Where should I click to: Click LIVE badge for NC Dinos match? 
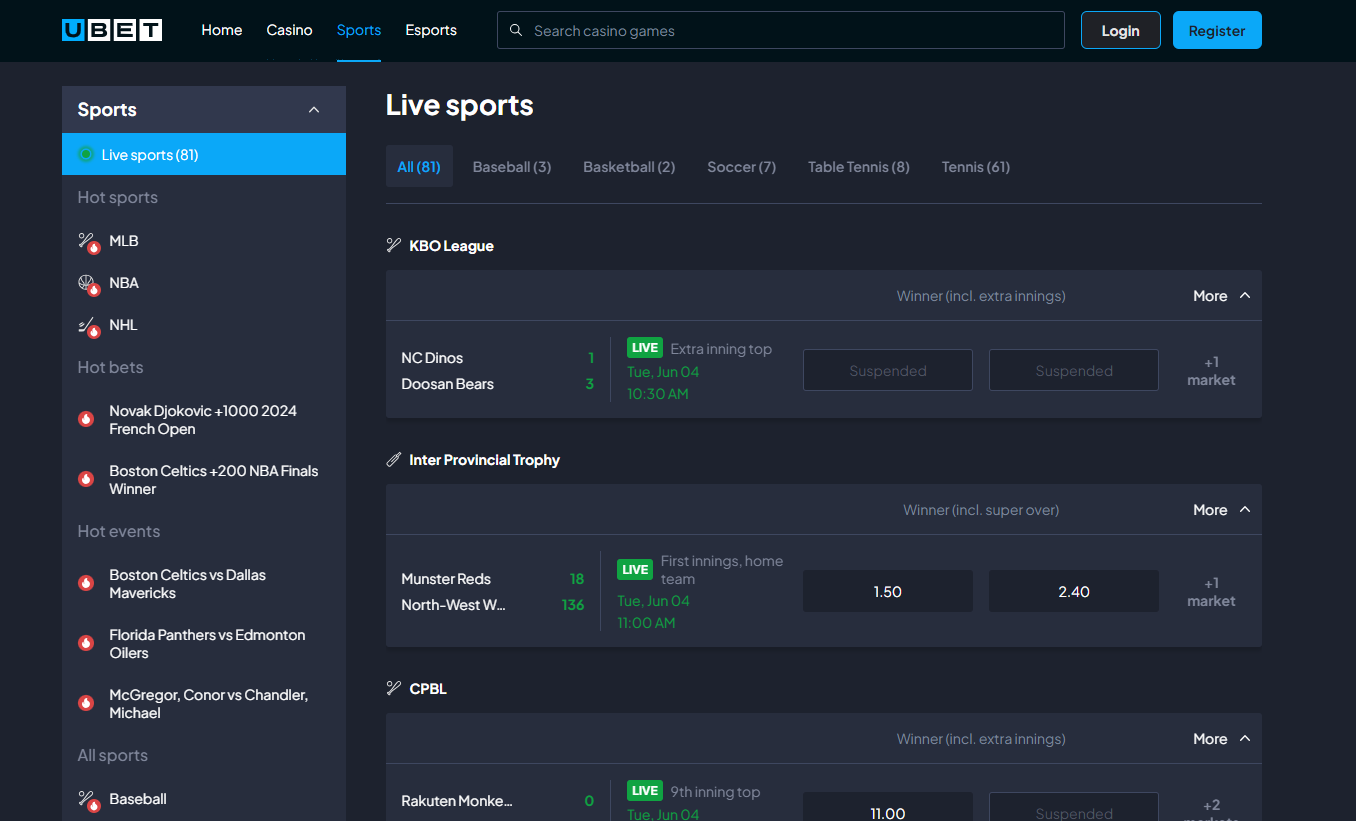click(645, 348)
